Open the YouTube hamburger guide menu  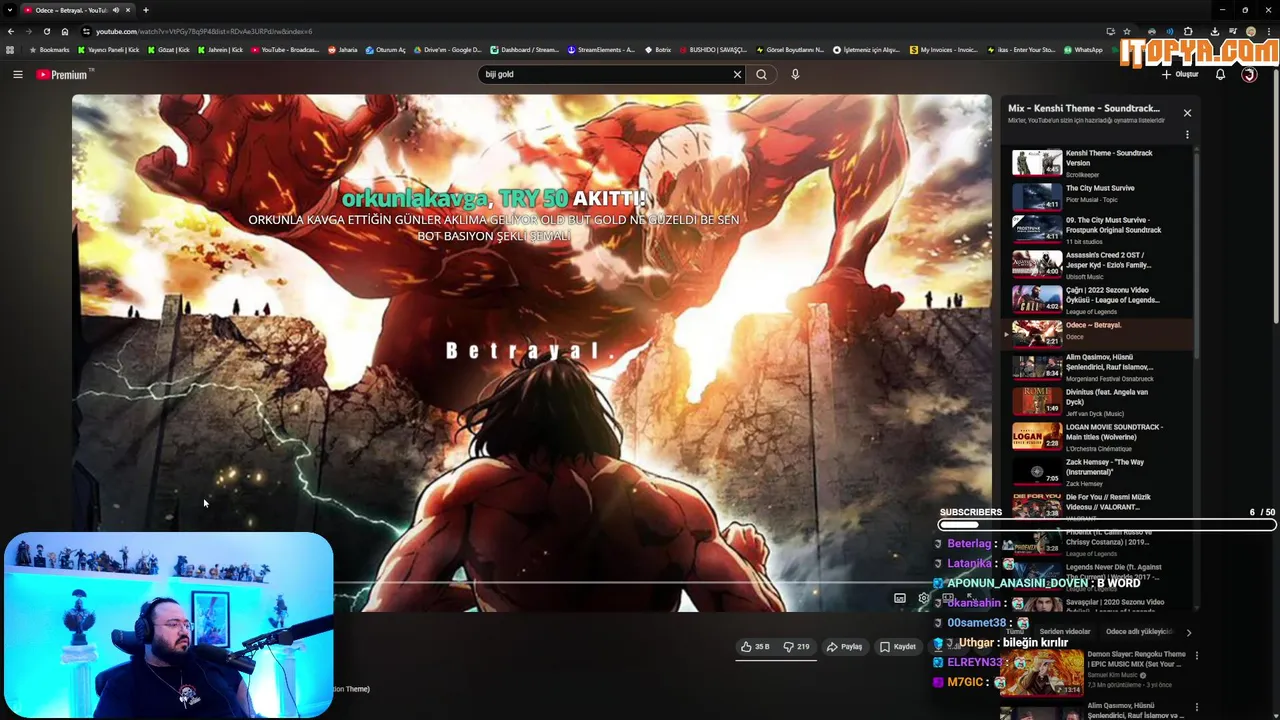tap(17, 74)
